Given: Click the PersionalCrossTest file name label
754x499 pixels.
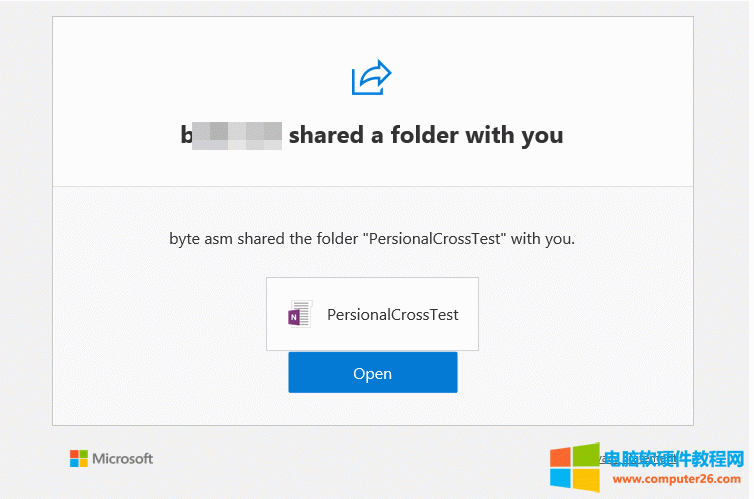Looking at the screenshot, I should point(393,314).
